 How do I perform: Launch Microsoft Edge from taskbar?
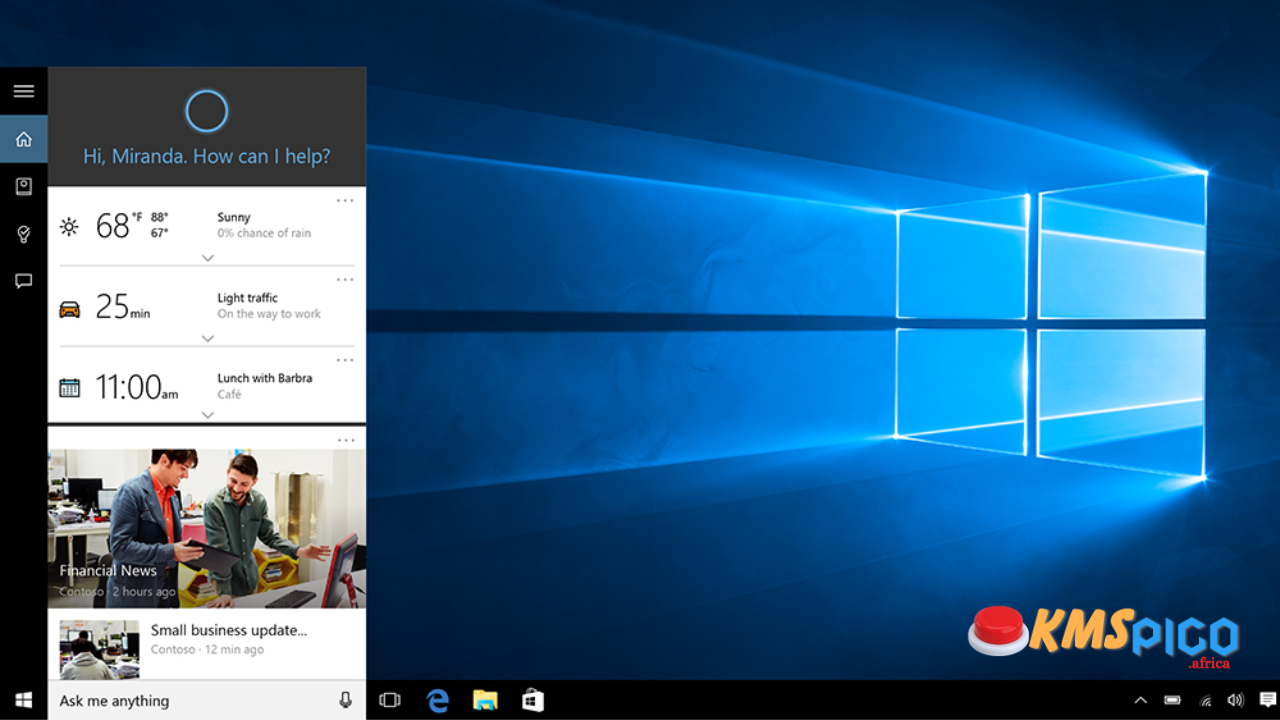coord(438,700)
